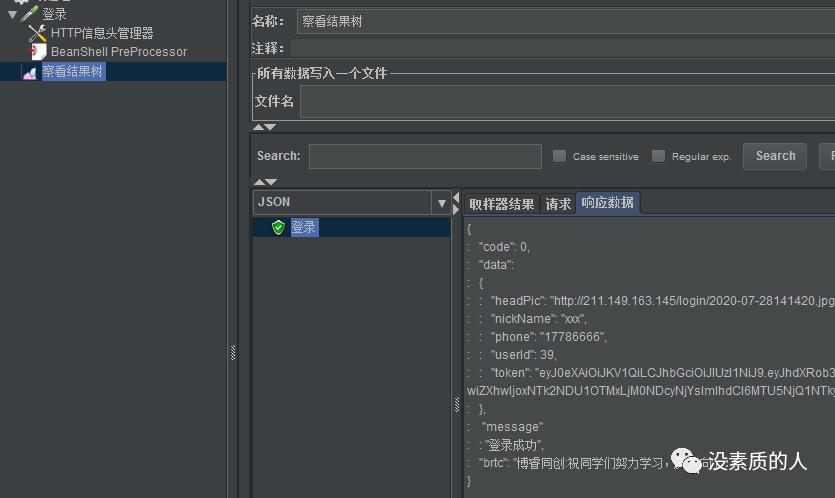Click the "headPic" line in response
This screenshot has height=498, width=835.
click(x=662, y=301)
